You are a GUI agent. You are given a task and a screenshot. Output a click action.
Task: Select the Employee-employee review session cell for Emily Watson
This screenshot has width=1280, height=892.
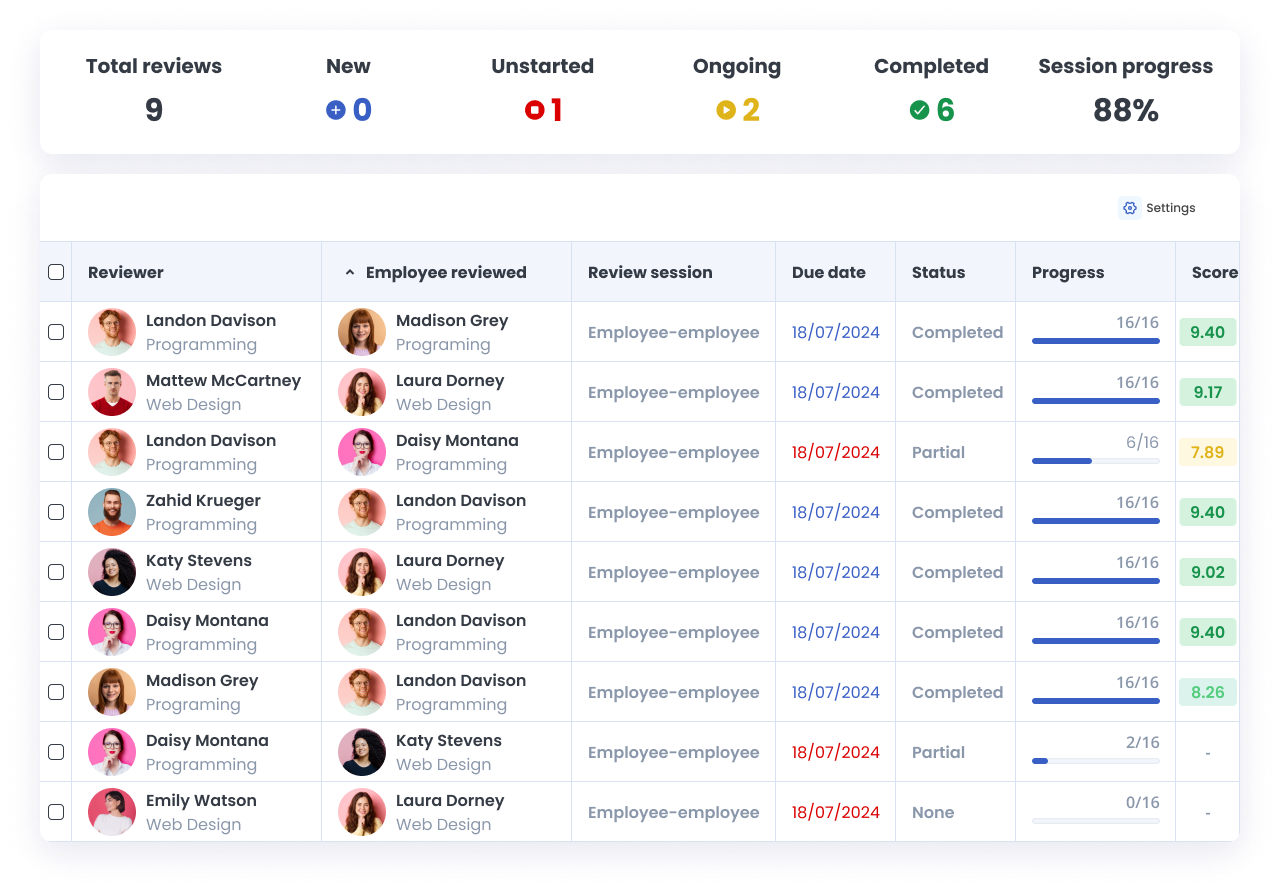click(x=673, y=812)
